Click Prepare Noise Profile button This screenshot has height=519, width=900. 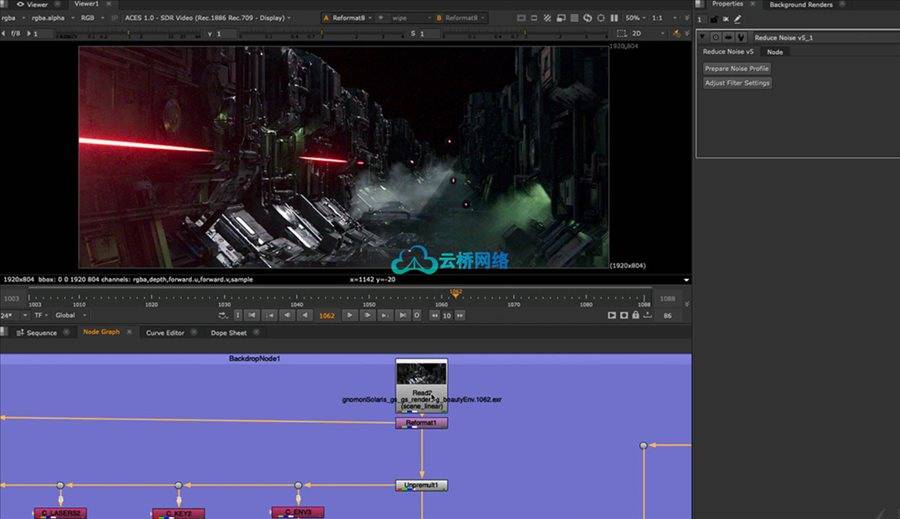coord(737,68)
